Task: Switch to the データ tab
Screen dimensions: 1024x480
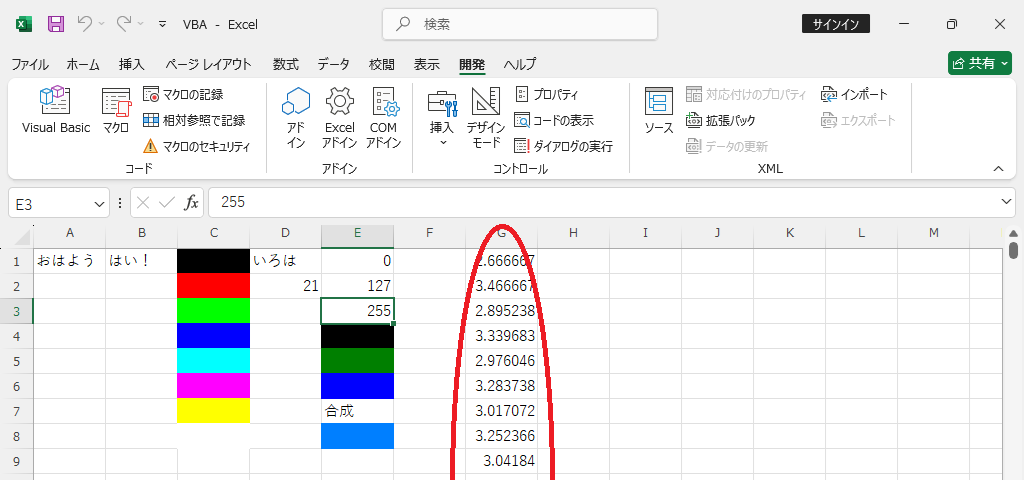Action: pos(334,64)
